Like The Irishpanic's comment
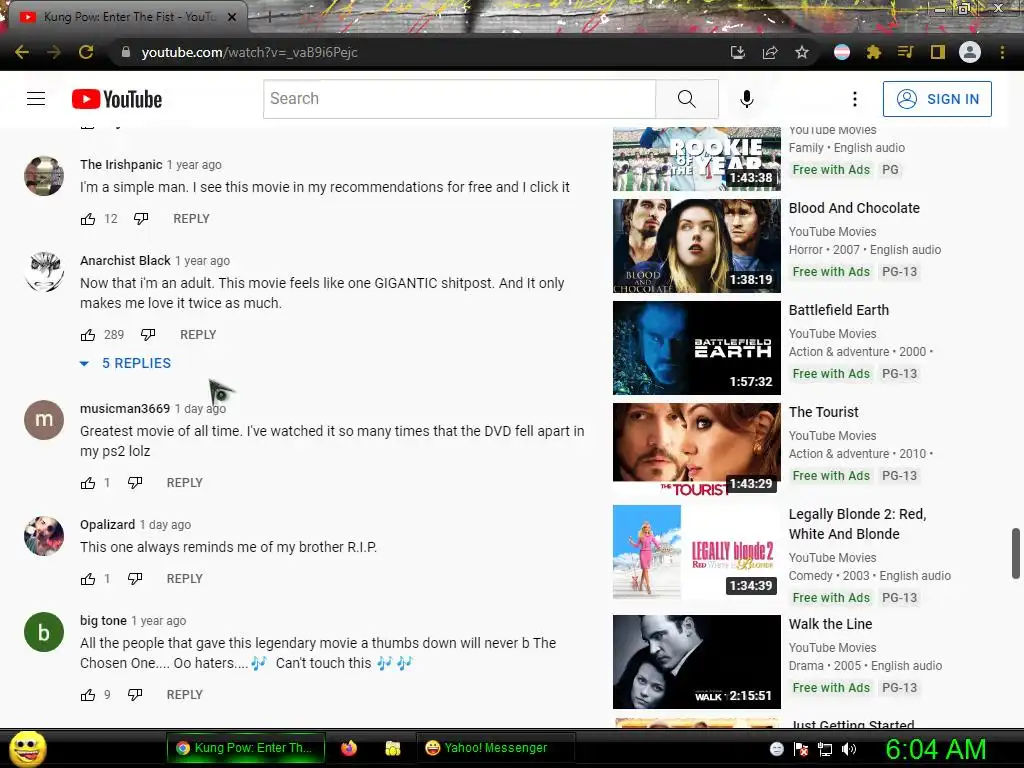The image size is (1024, 768). click(x=88, y=219)
